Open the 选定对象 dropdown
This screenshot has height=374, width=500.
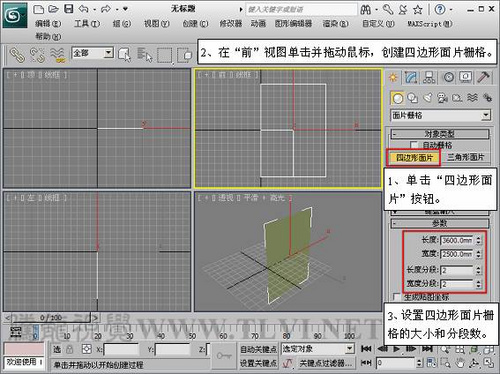[317, 349]
